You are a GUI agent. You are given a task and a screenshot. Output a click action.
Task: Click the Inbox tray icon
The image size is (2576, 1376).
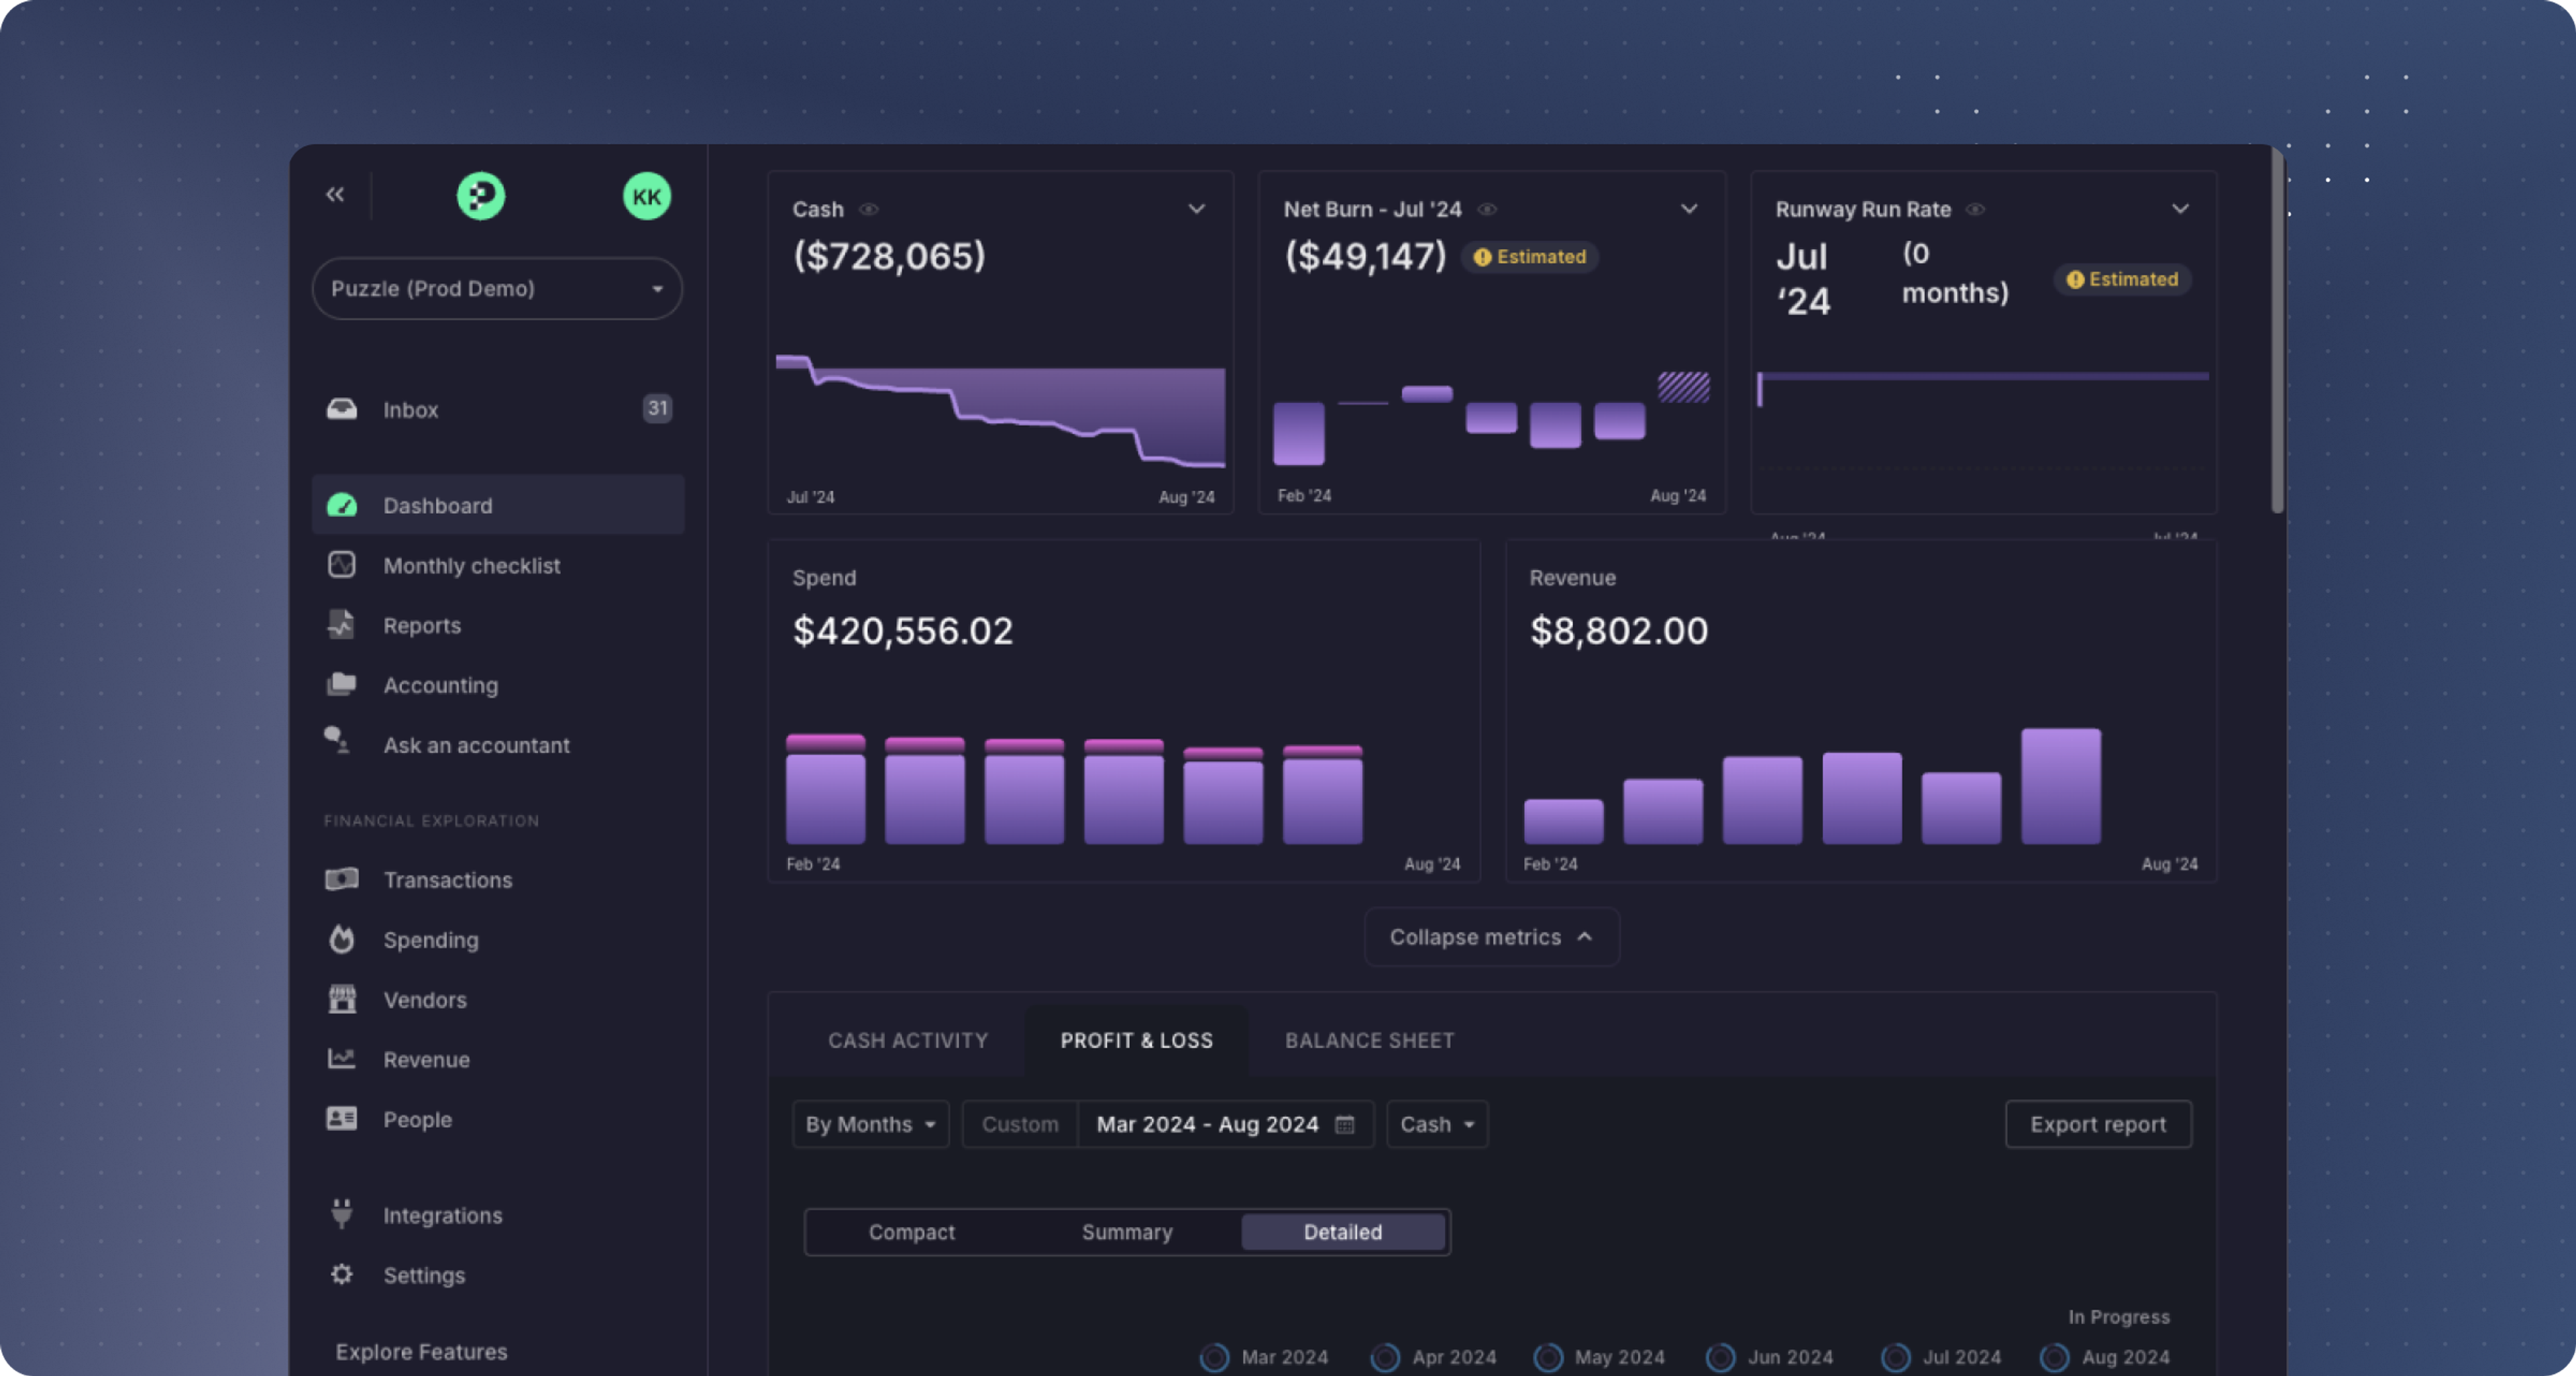click(342, 409)
